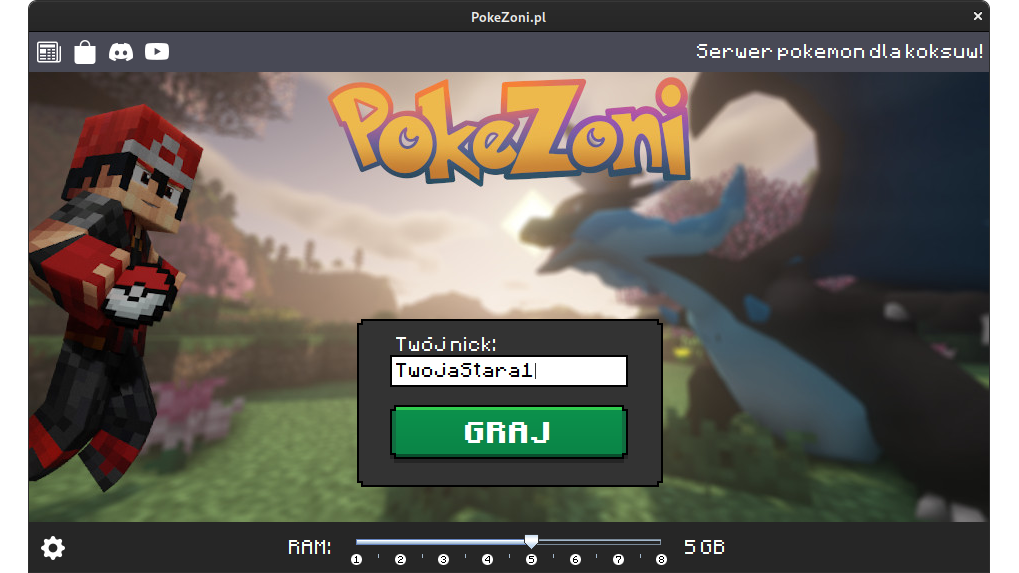Focus the Twój nick input field
The width and height of the screenshot is (1019, 573).
click(509, 371)
